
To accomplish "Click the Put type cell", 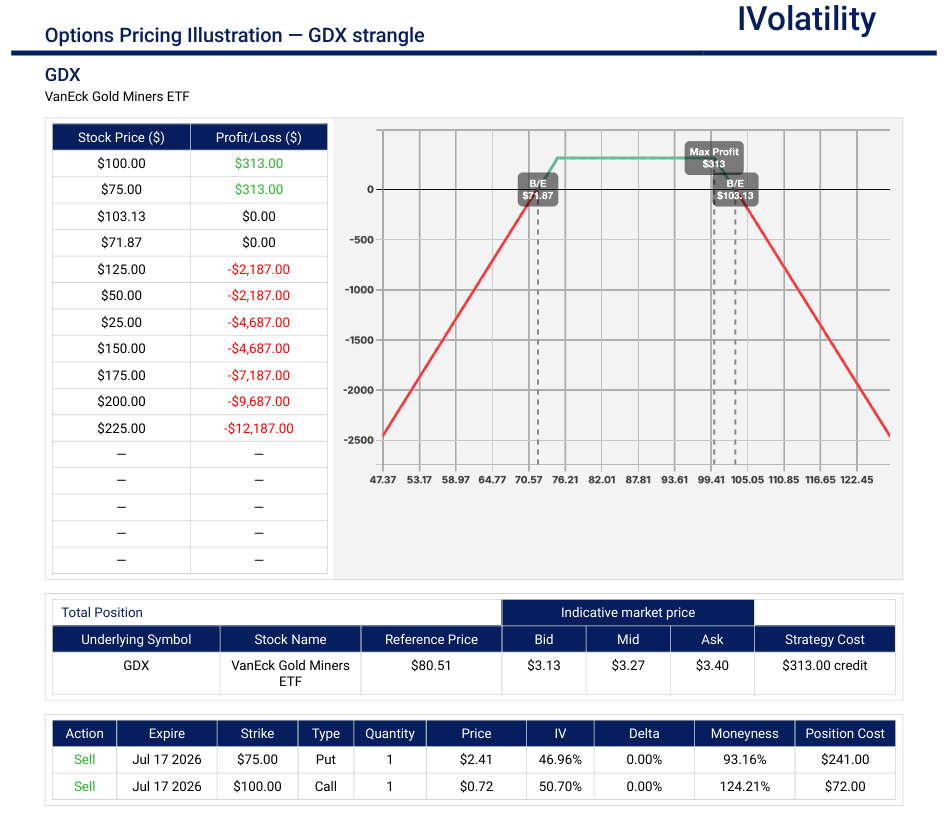I will pos(325,759).
